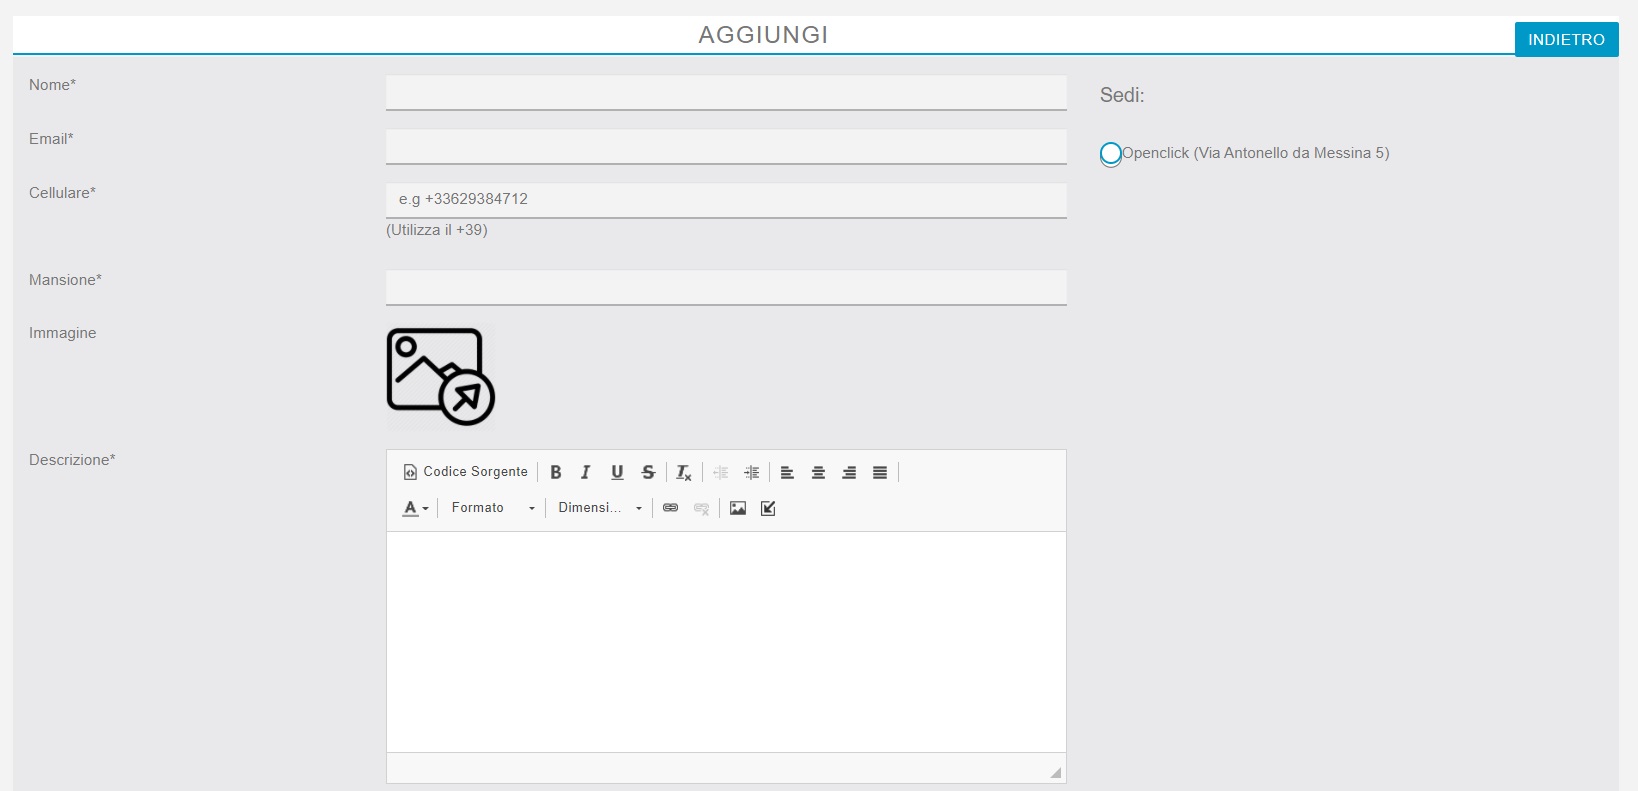Screen dimensions: 1638x791
Task: Focus the Cellulare phone number field
Action: 726,200
